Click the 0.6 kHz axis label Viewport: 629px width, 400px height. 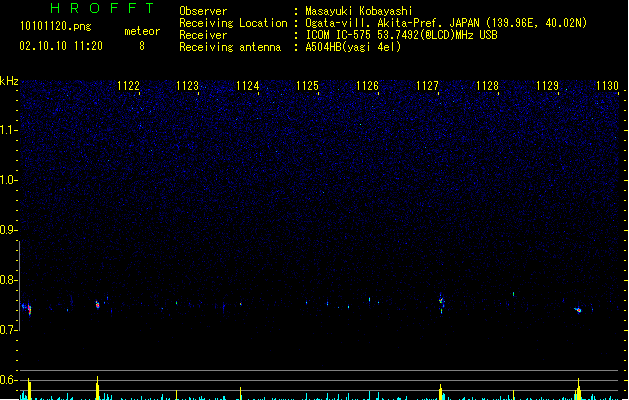(8, 380)
